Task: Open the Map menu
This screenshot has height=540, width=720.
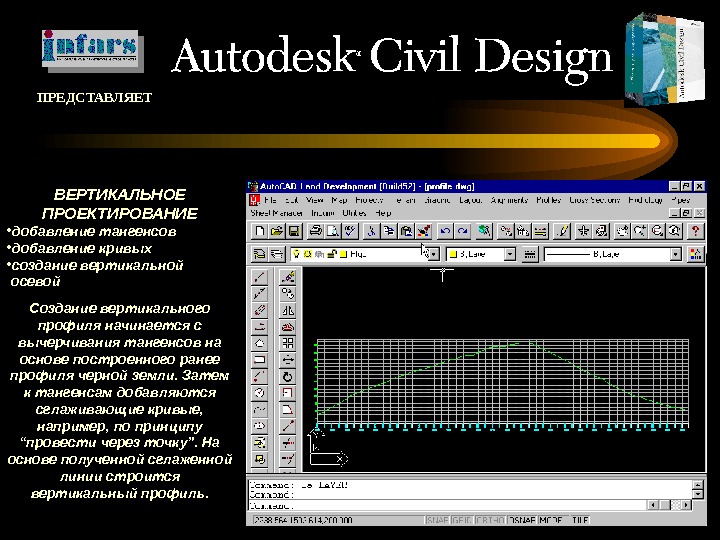Action: click(339, 200)
